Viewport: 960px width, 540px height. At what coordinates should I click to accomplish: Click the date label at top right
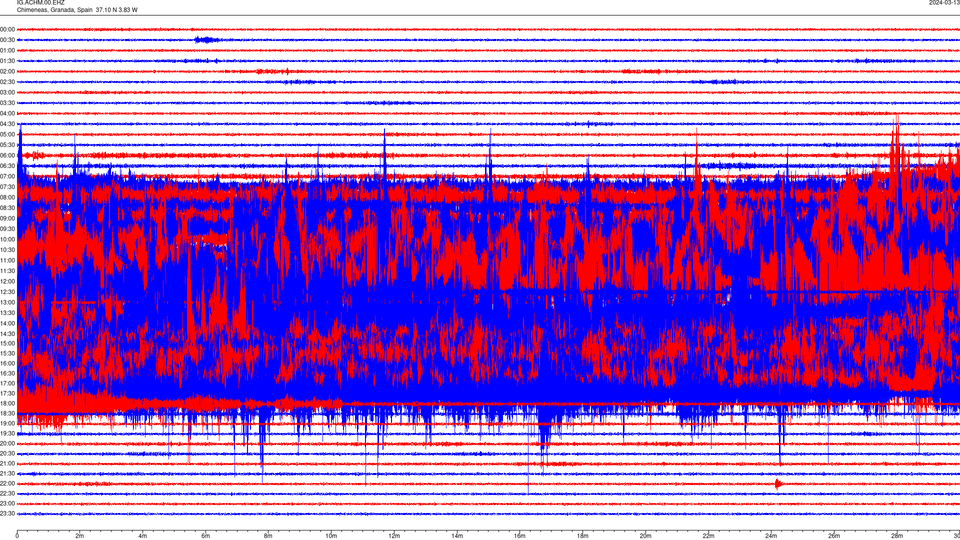(945, 2)
